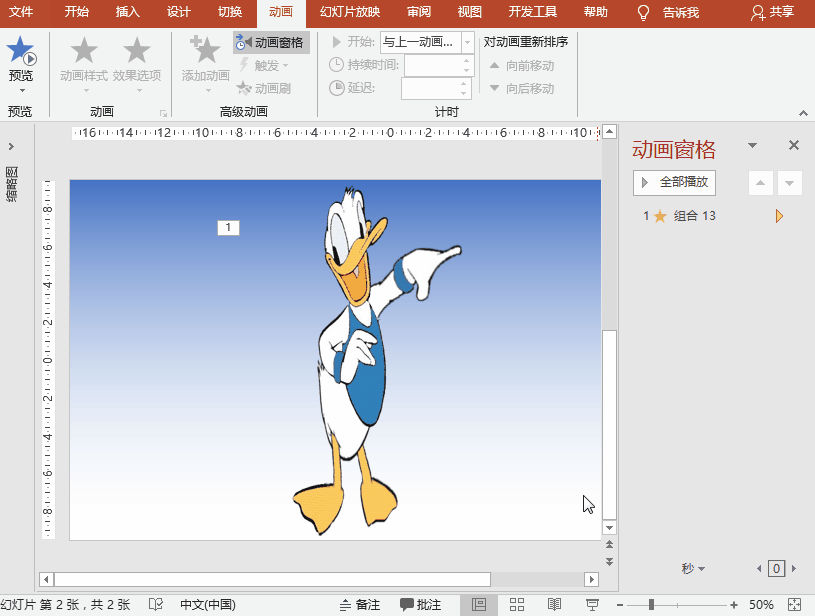Expand the thumbnail pane chevron

click(11, 147)
